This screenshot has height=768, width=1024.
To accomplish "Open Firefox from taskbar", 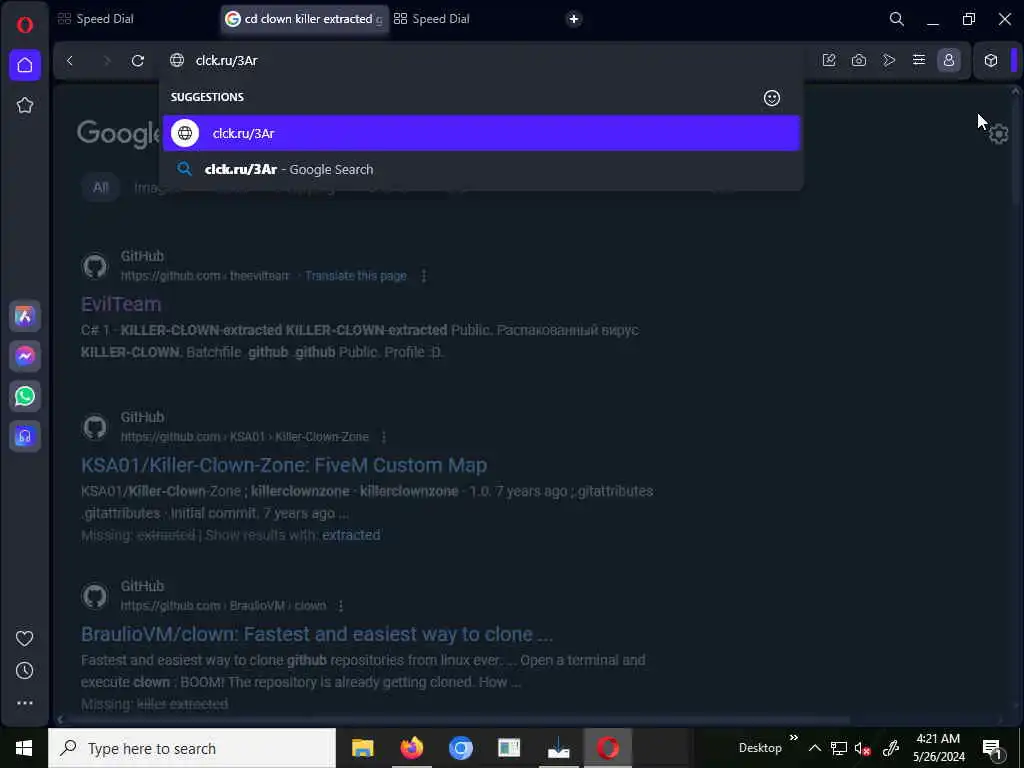I will [x=411, y=748].
